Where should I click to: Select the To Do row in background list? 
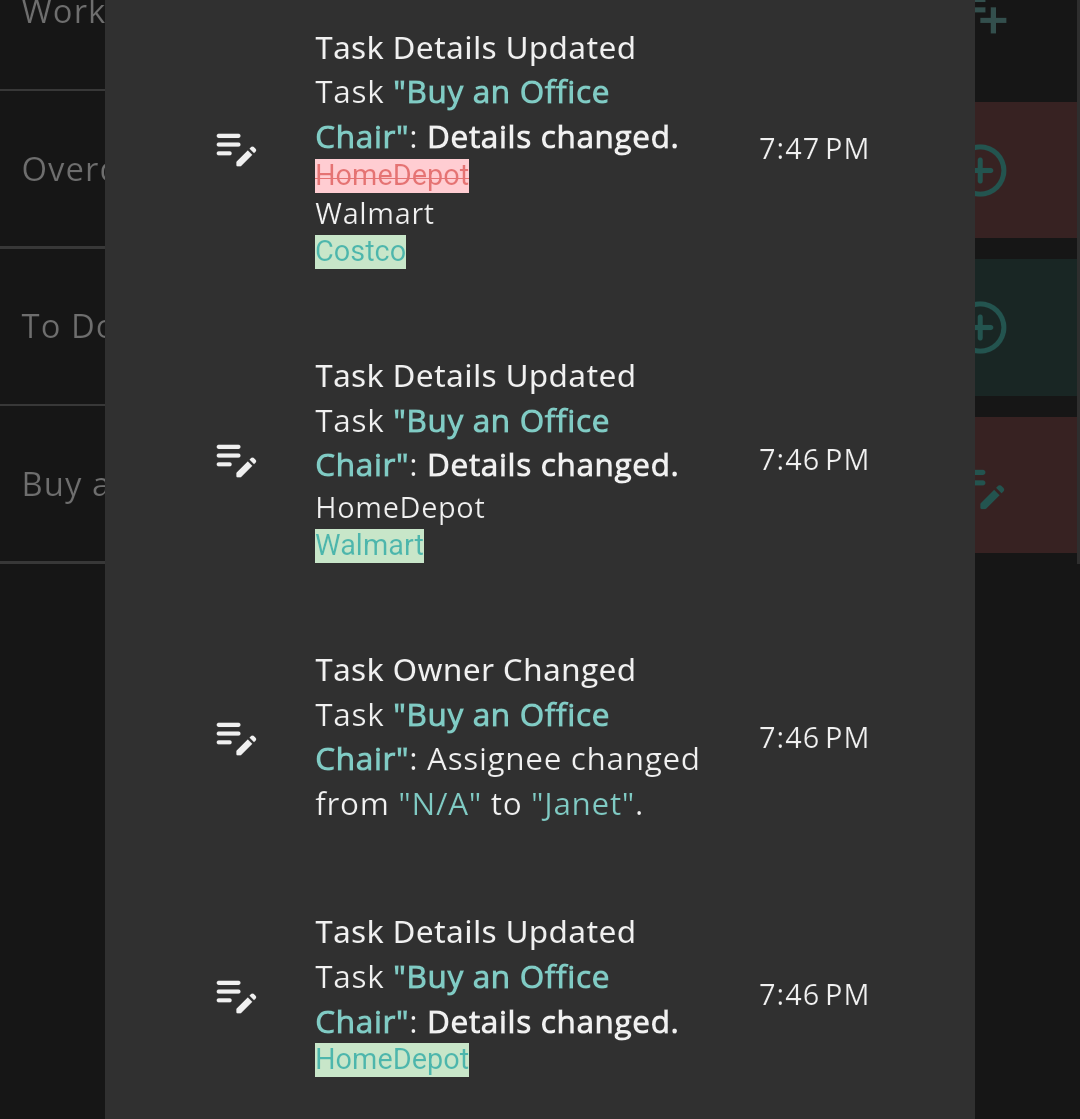(x=53, y=327)
